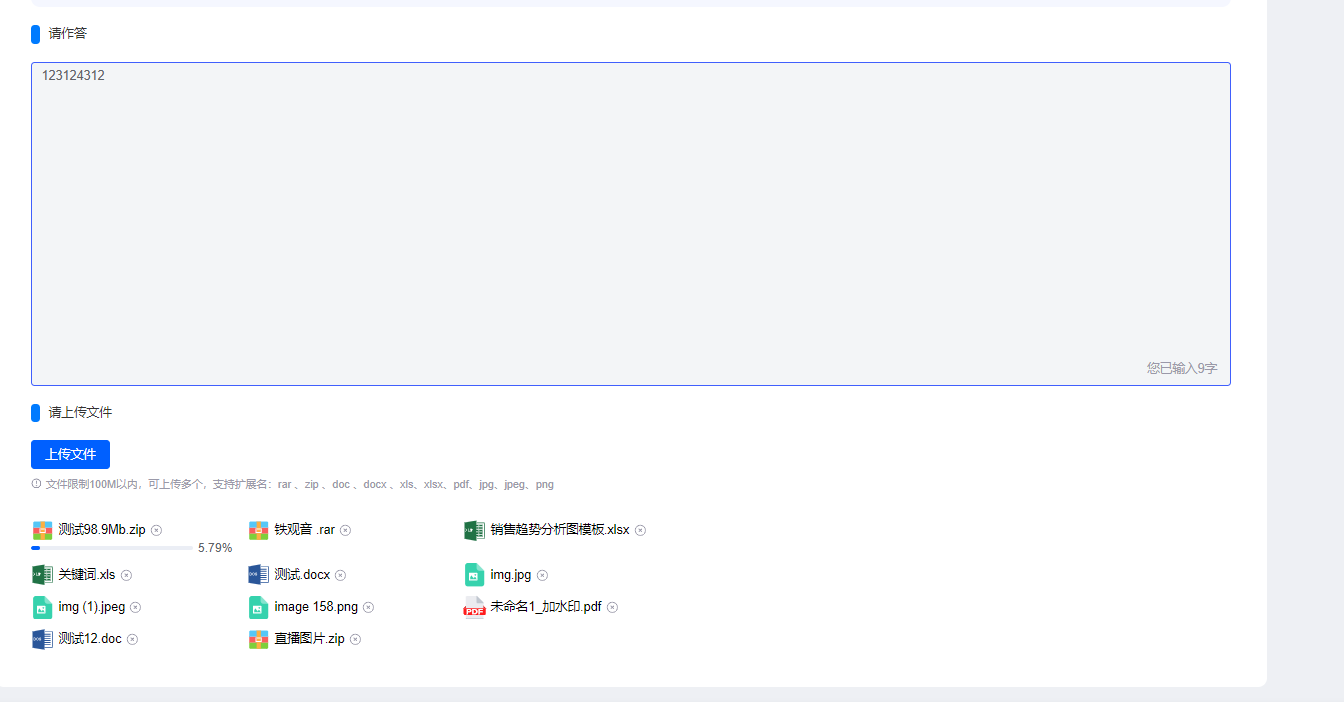
Task: Delete the 测试.docx attachment
Action: 340,575
